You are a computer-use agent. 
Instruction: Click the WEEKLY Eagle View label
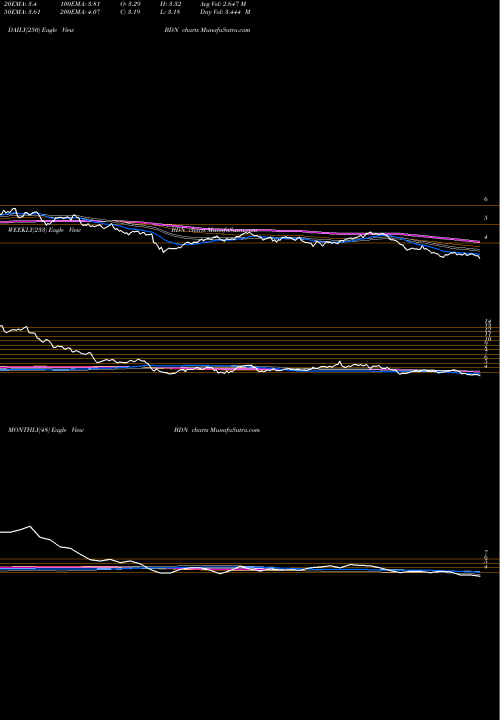coord(45,230)
